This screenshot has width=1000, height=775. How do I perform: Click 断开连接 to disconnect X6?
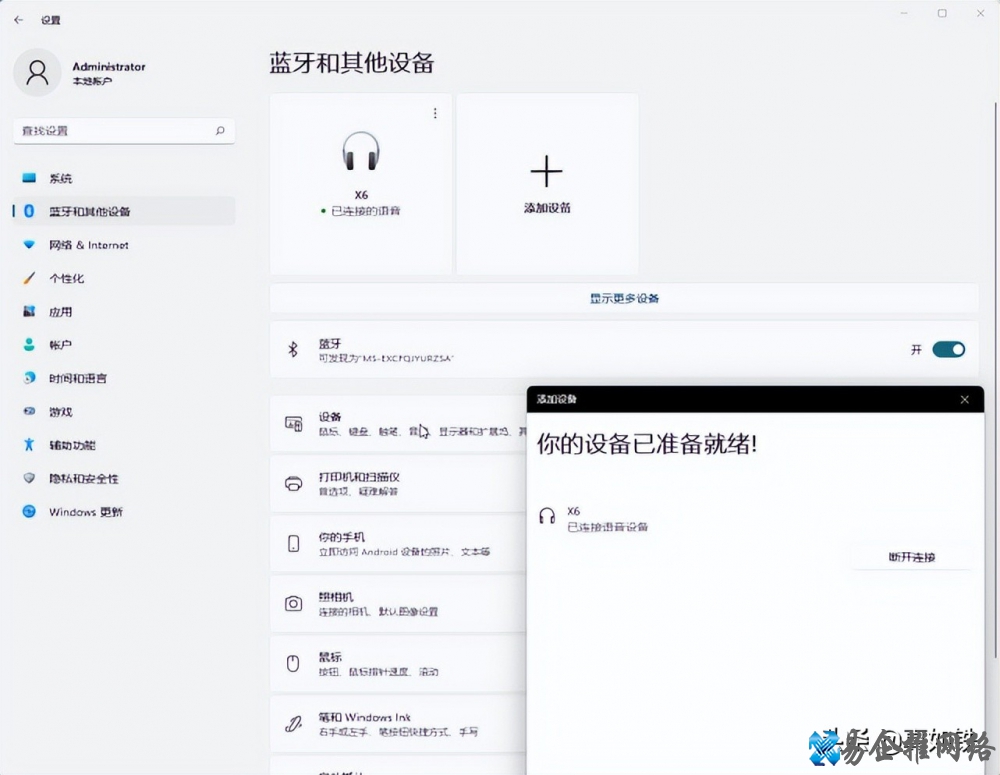pos(911,557)
